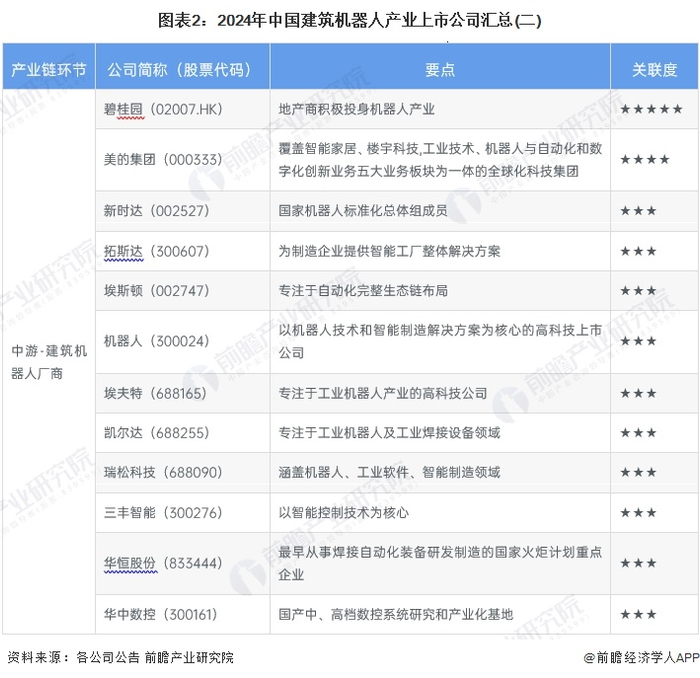This screenshot has width=700, height=678.
Task: Click the three-star rating for 华恒股份
Action: click(638, 563)
